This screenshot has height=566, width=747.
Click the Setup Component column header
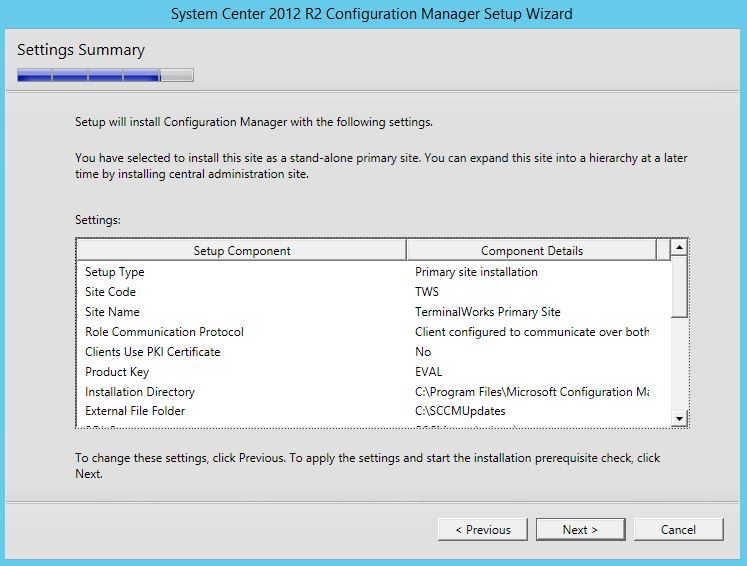[242, 251]
